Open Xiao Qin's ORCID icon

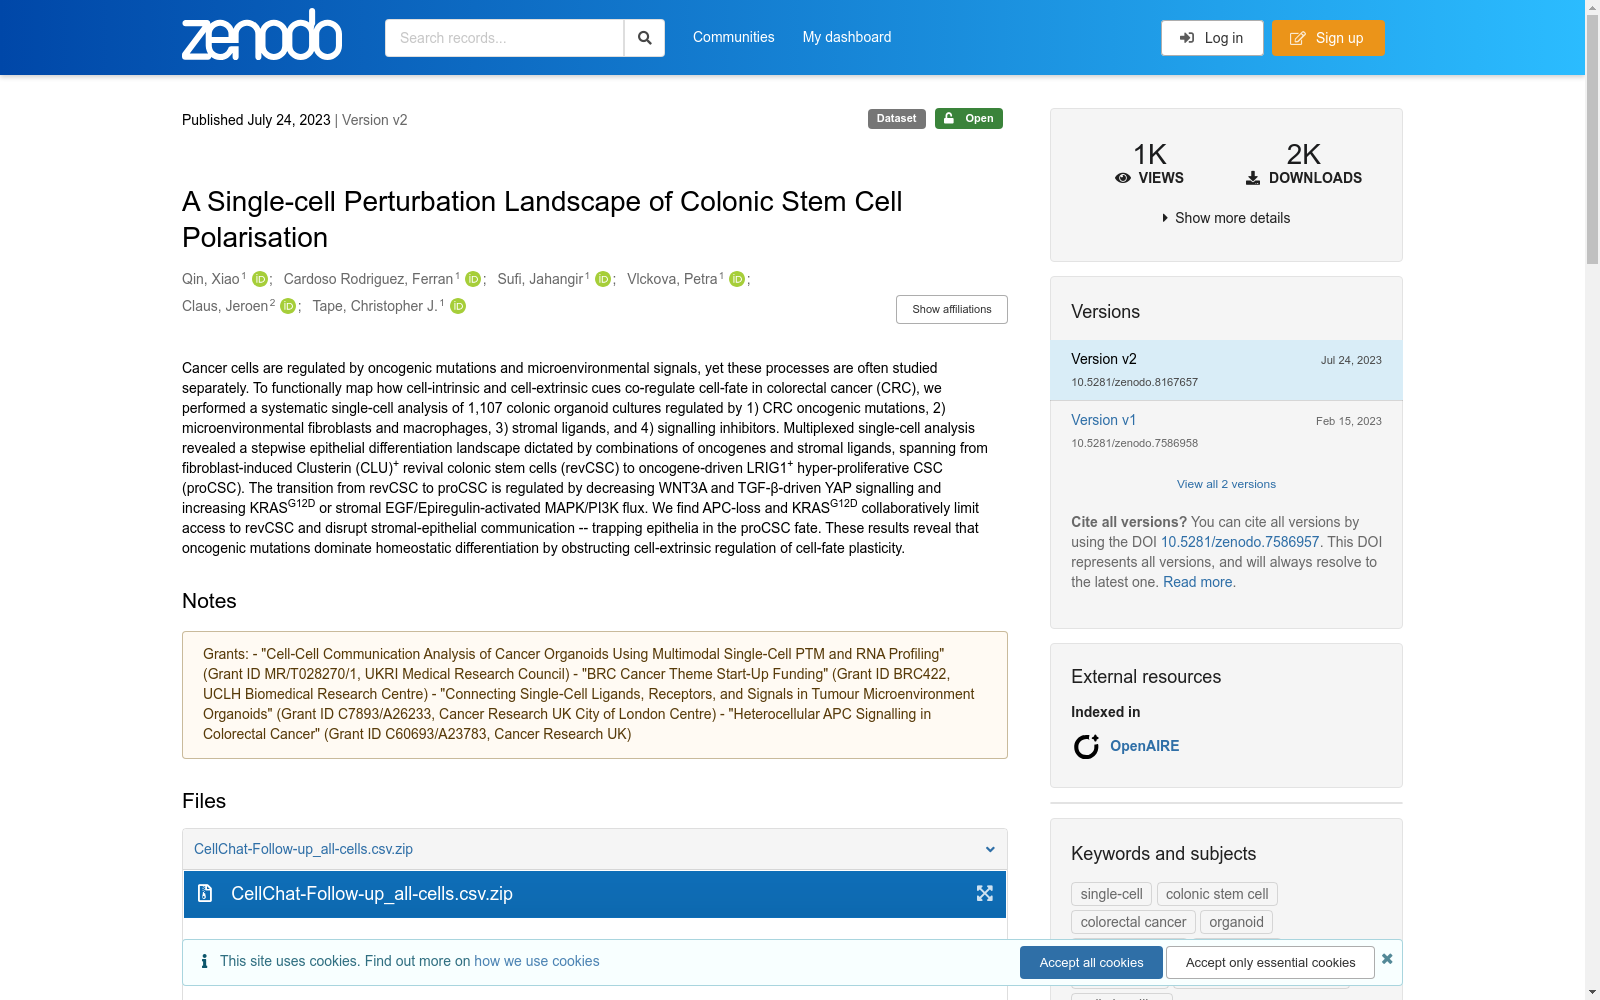click(x=260, y=279)
